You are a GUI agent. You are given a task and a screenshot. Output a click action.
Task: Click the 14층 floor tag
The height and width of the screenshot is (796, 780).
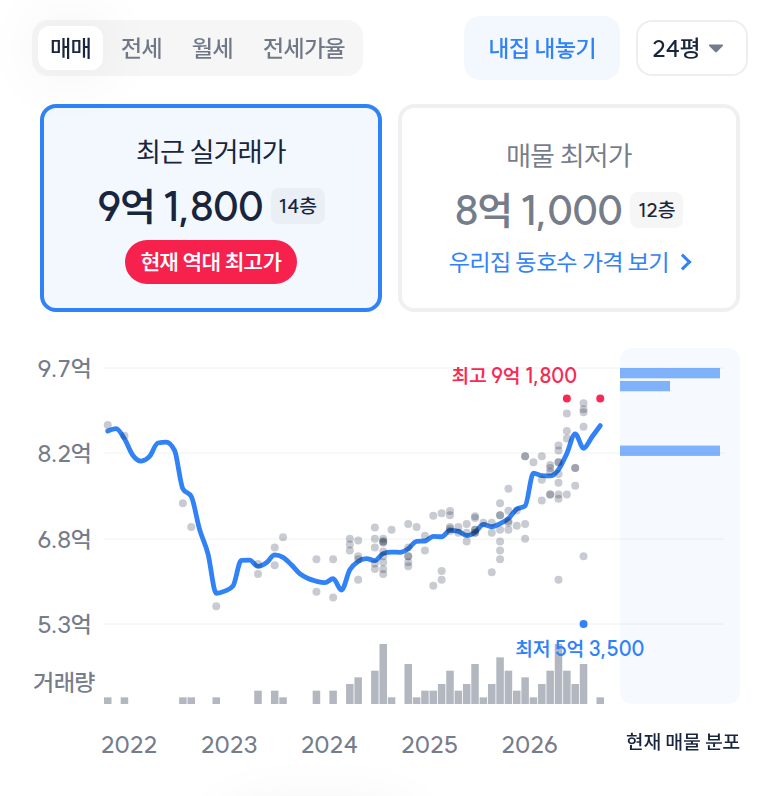pos(298,206)
